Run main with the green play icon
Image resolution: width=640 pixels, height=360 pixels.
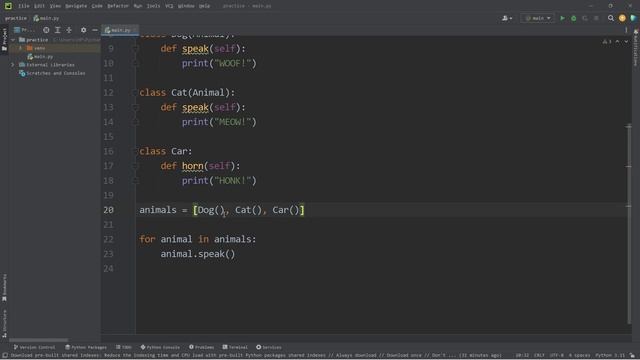(x=562, y=18)
